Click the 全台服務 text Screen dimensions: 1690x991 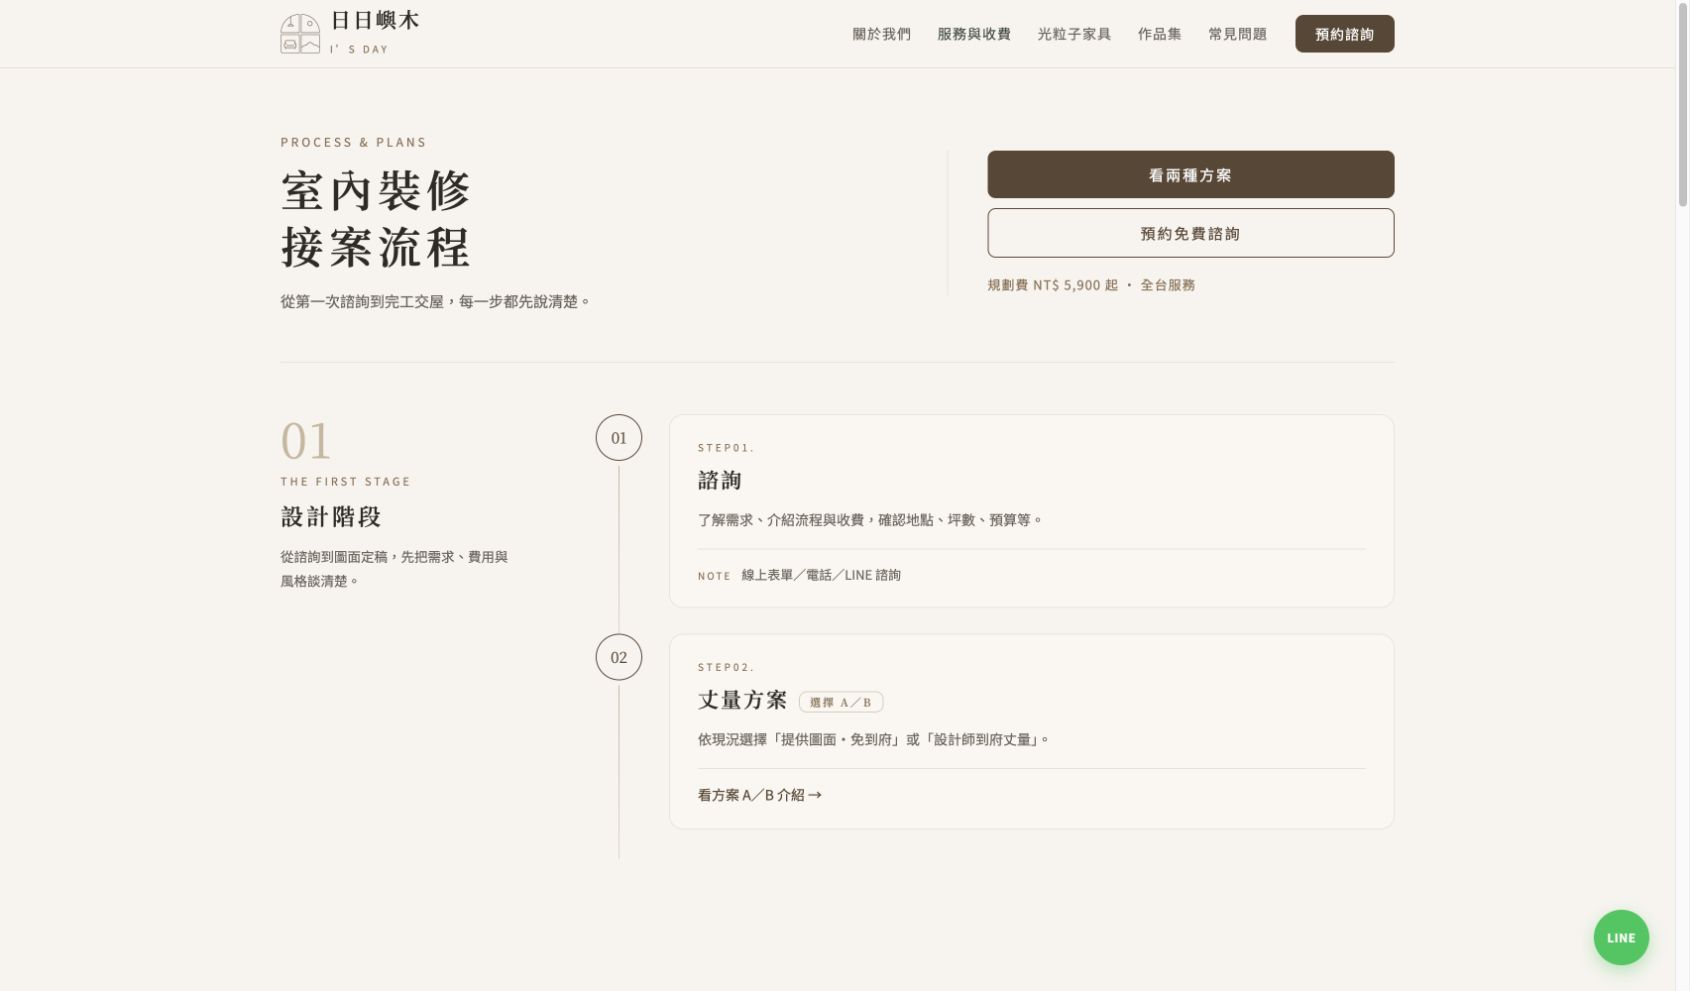(x=1167, y=285)
